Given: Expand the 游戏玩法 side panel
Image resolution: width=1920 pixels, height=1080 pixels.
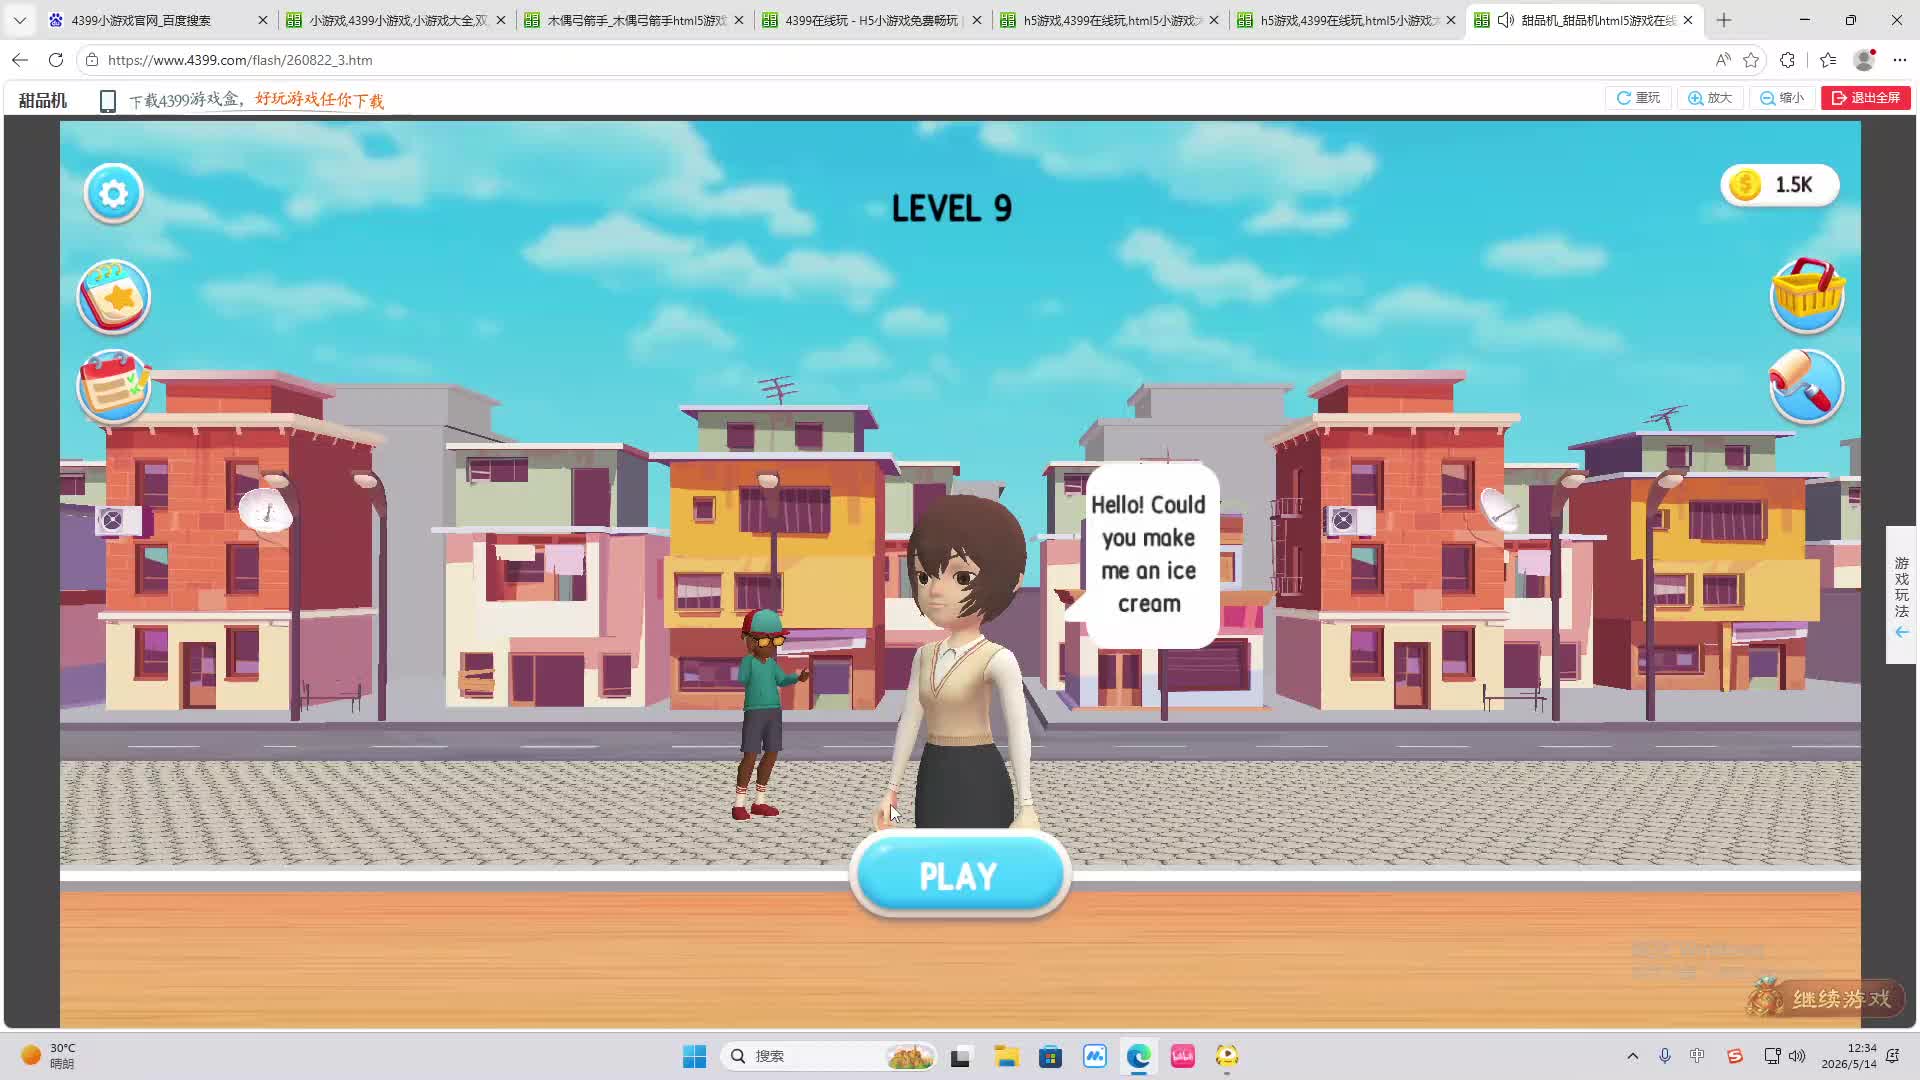Looking at the screenshot, I should point(1901,595).
